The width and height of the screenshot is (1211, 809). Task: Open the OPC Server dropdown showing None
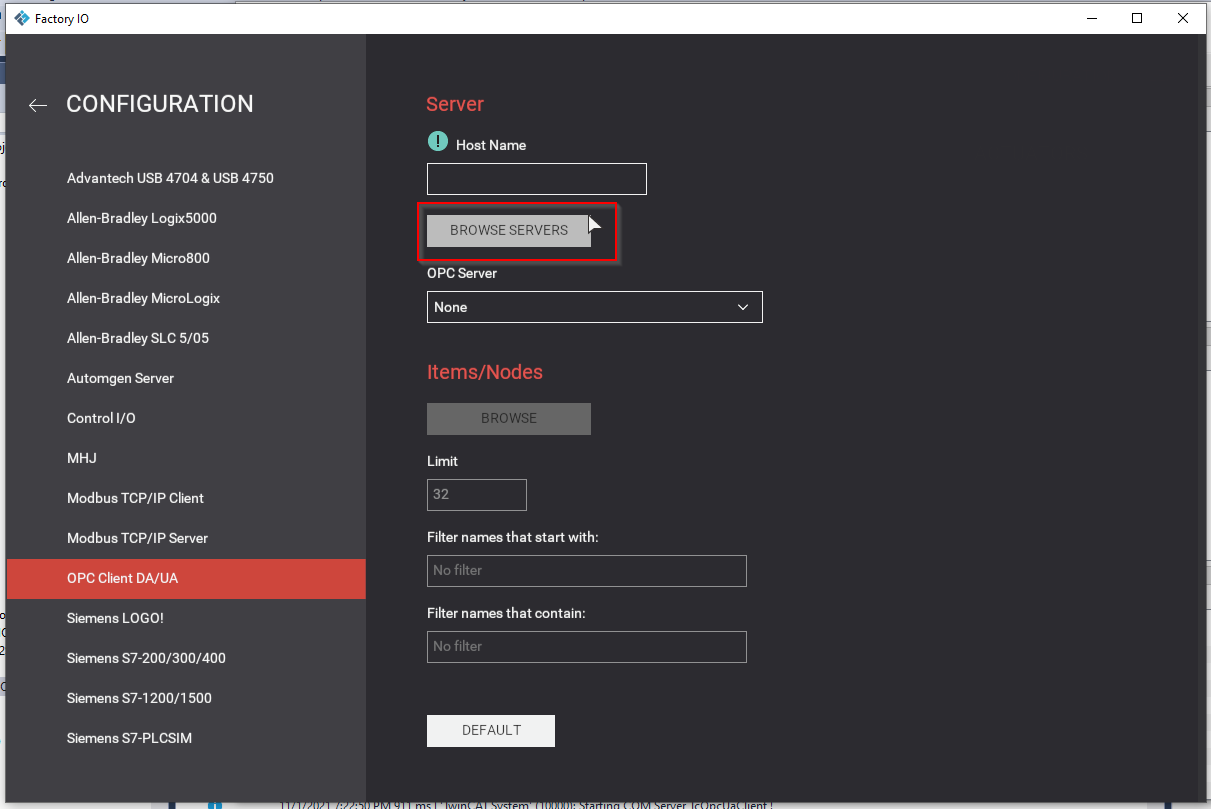point(595,307)
